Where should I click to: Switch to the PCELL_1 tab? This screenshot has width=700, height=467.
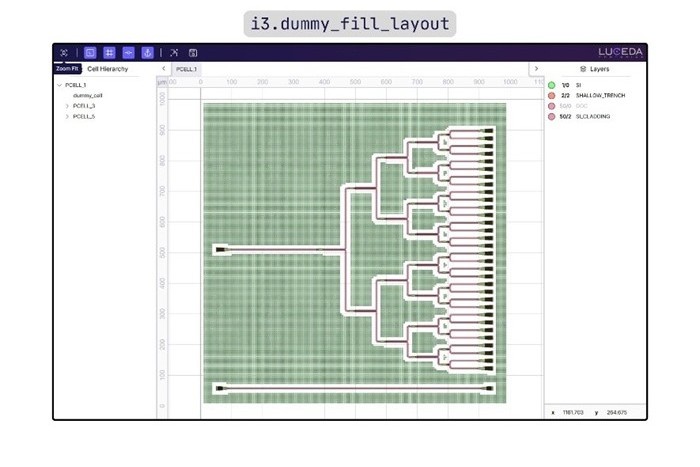point(186,69)
